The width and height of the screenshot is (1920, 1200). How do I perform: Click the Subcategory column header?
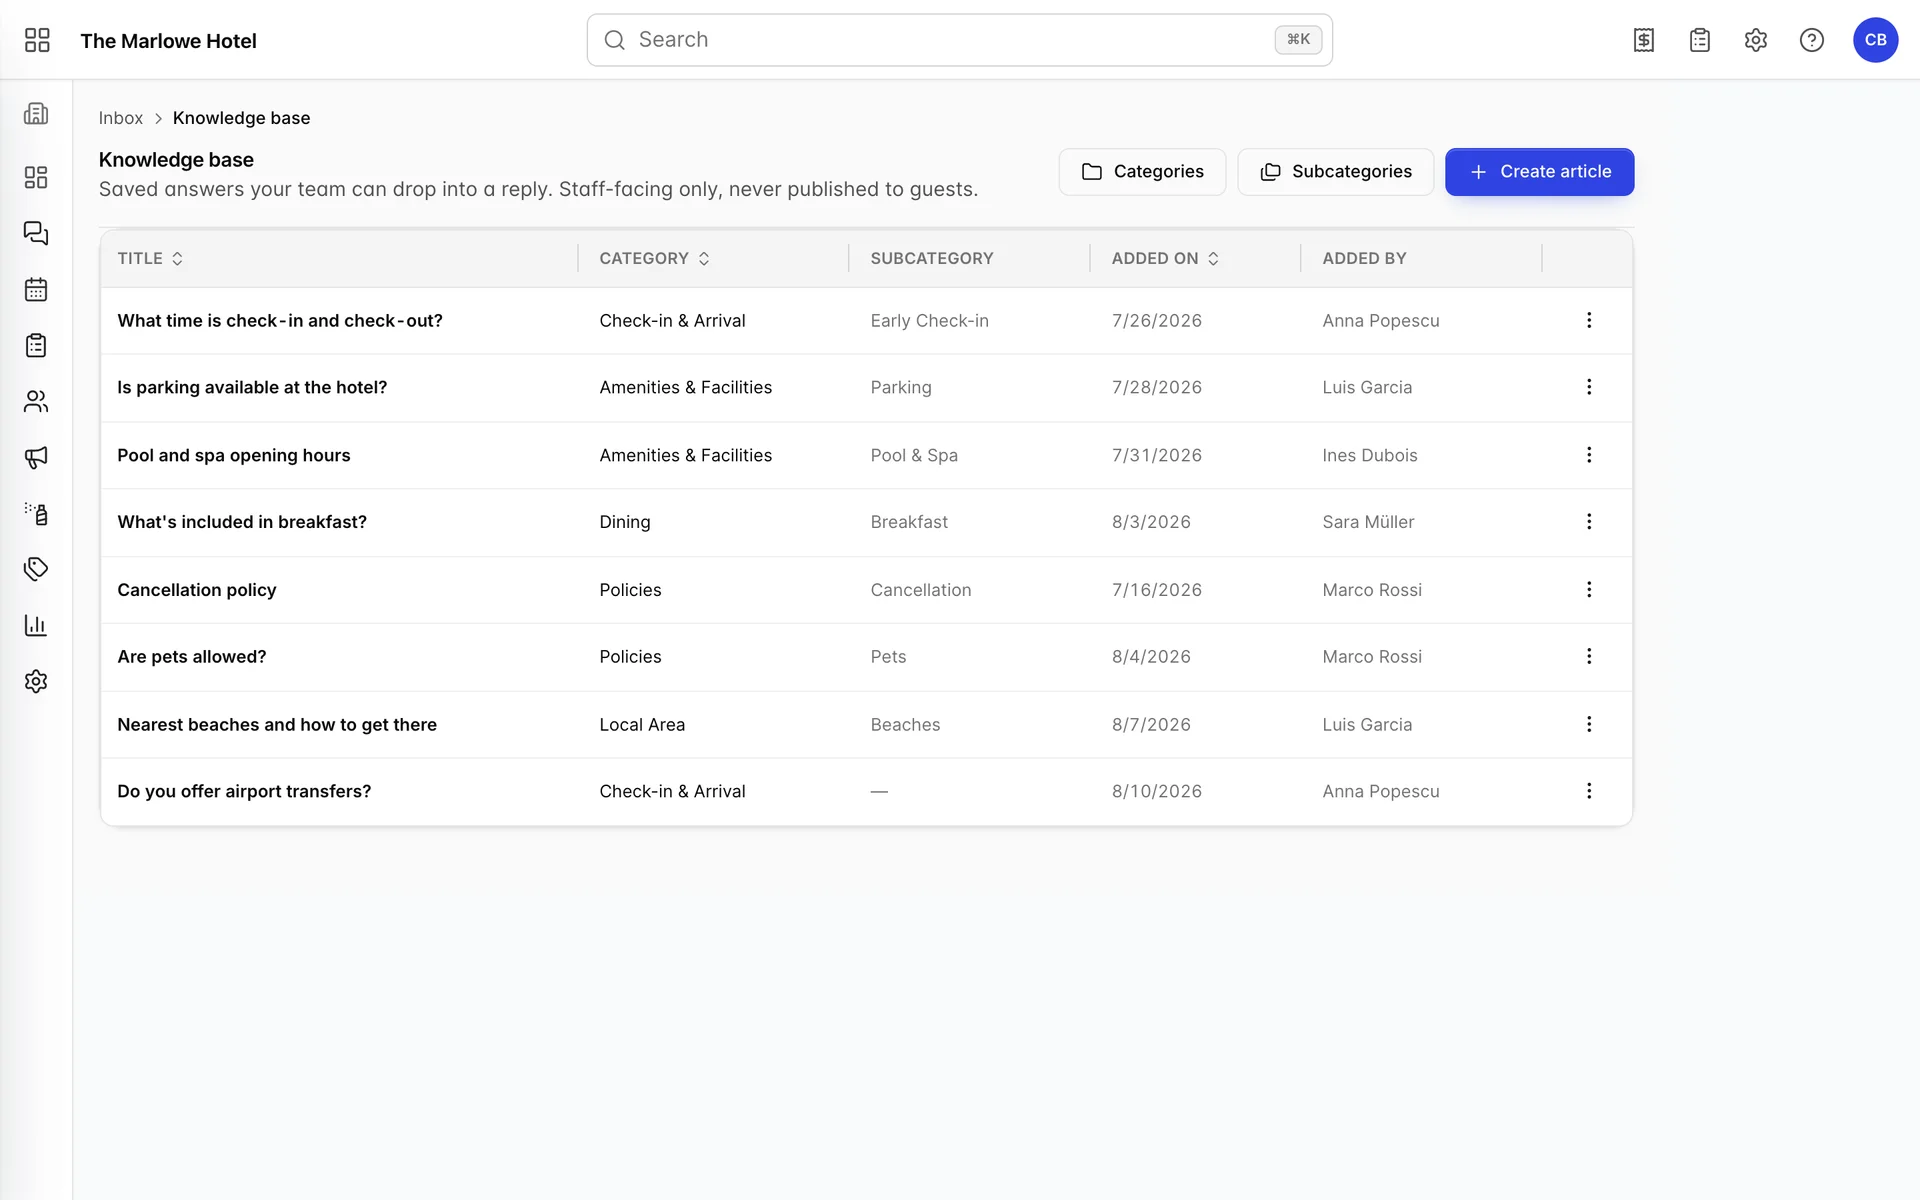tap(931, 258)
